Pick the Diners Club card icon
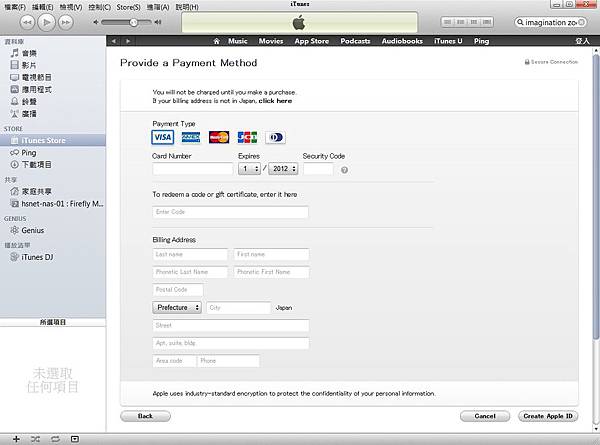The image size is (600, 445). pyautogui.click(x=276, y=137)
